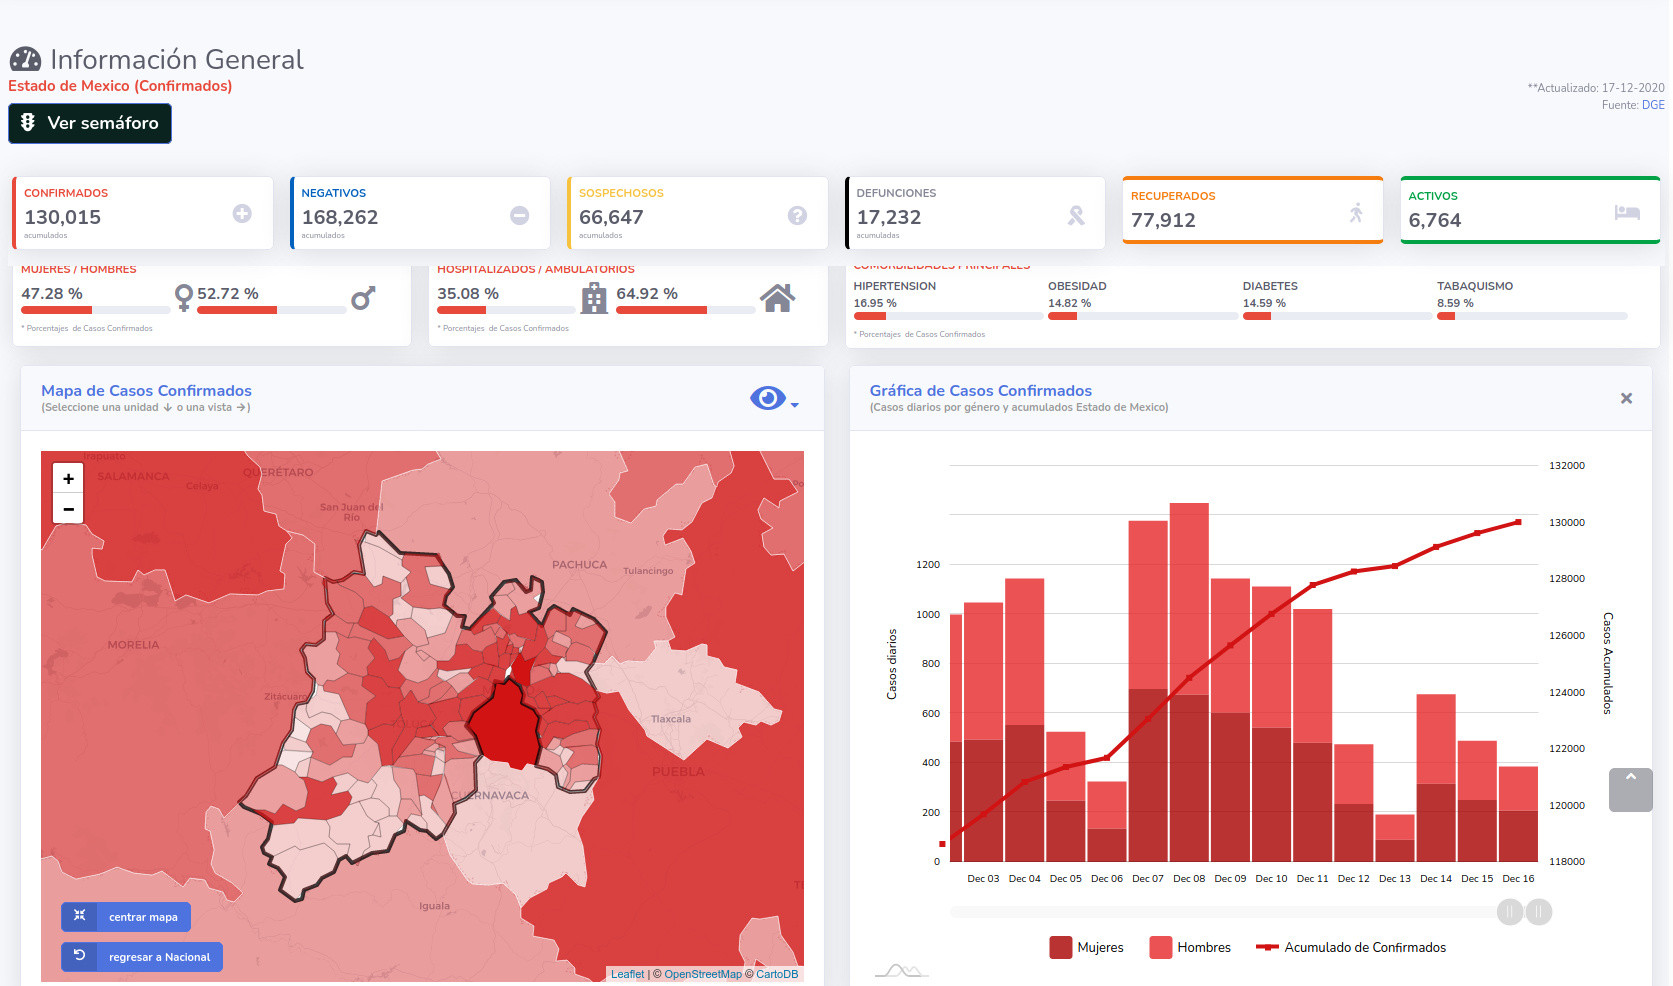The height and width of the screenshot is (986, 1673).
Task: Click the Obesidad 14.82 % value
Action: coord(1069,303)
